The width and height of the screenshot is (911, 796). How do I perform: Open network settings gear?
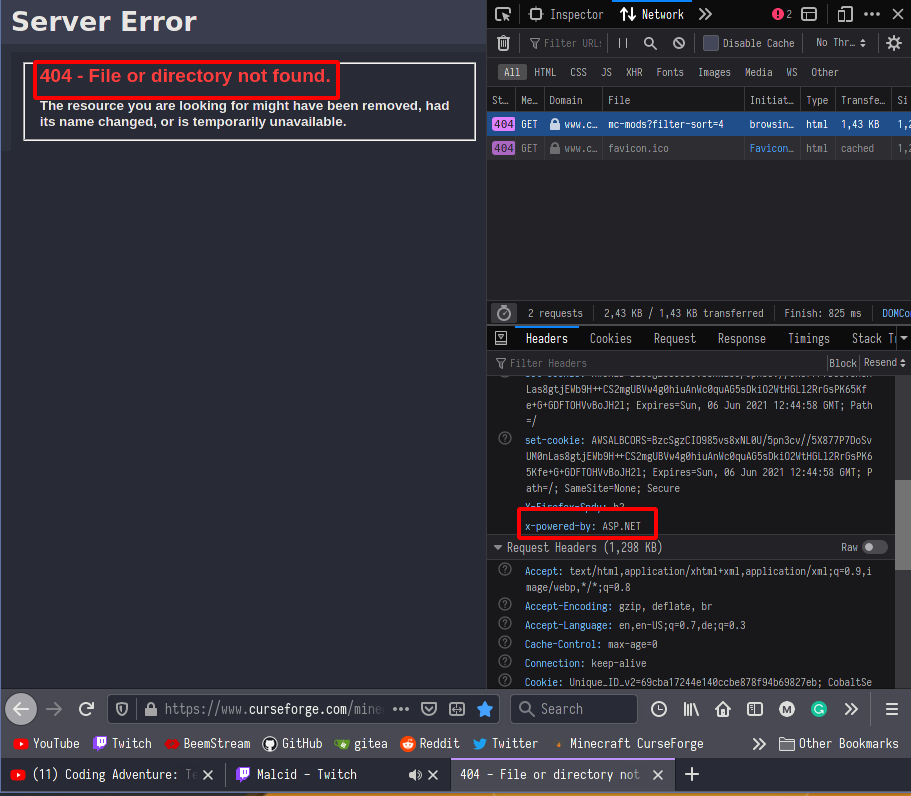click(894, 43)
